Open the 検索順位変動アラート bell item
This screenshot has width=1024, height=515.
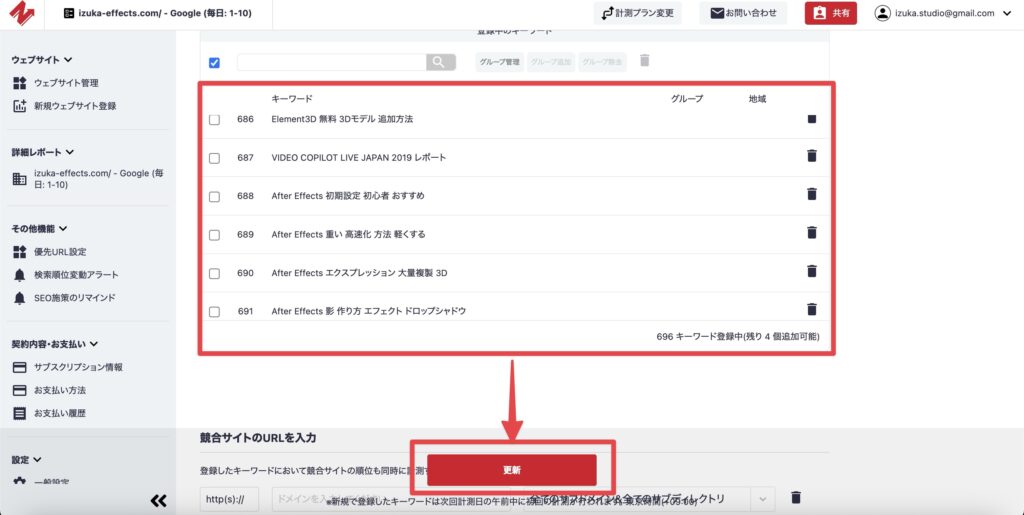pyautogui.click(x=75, y=275)
